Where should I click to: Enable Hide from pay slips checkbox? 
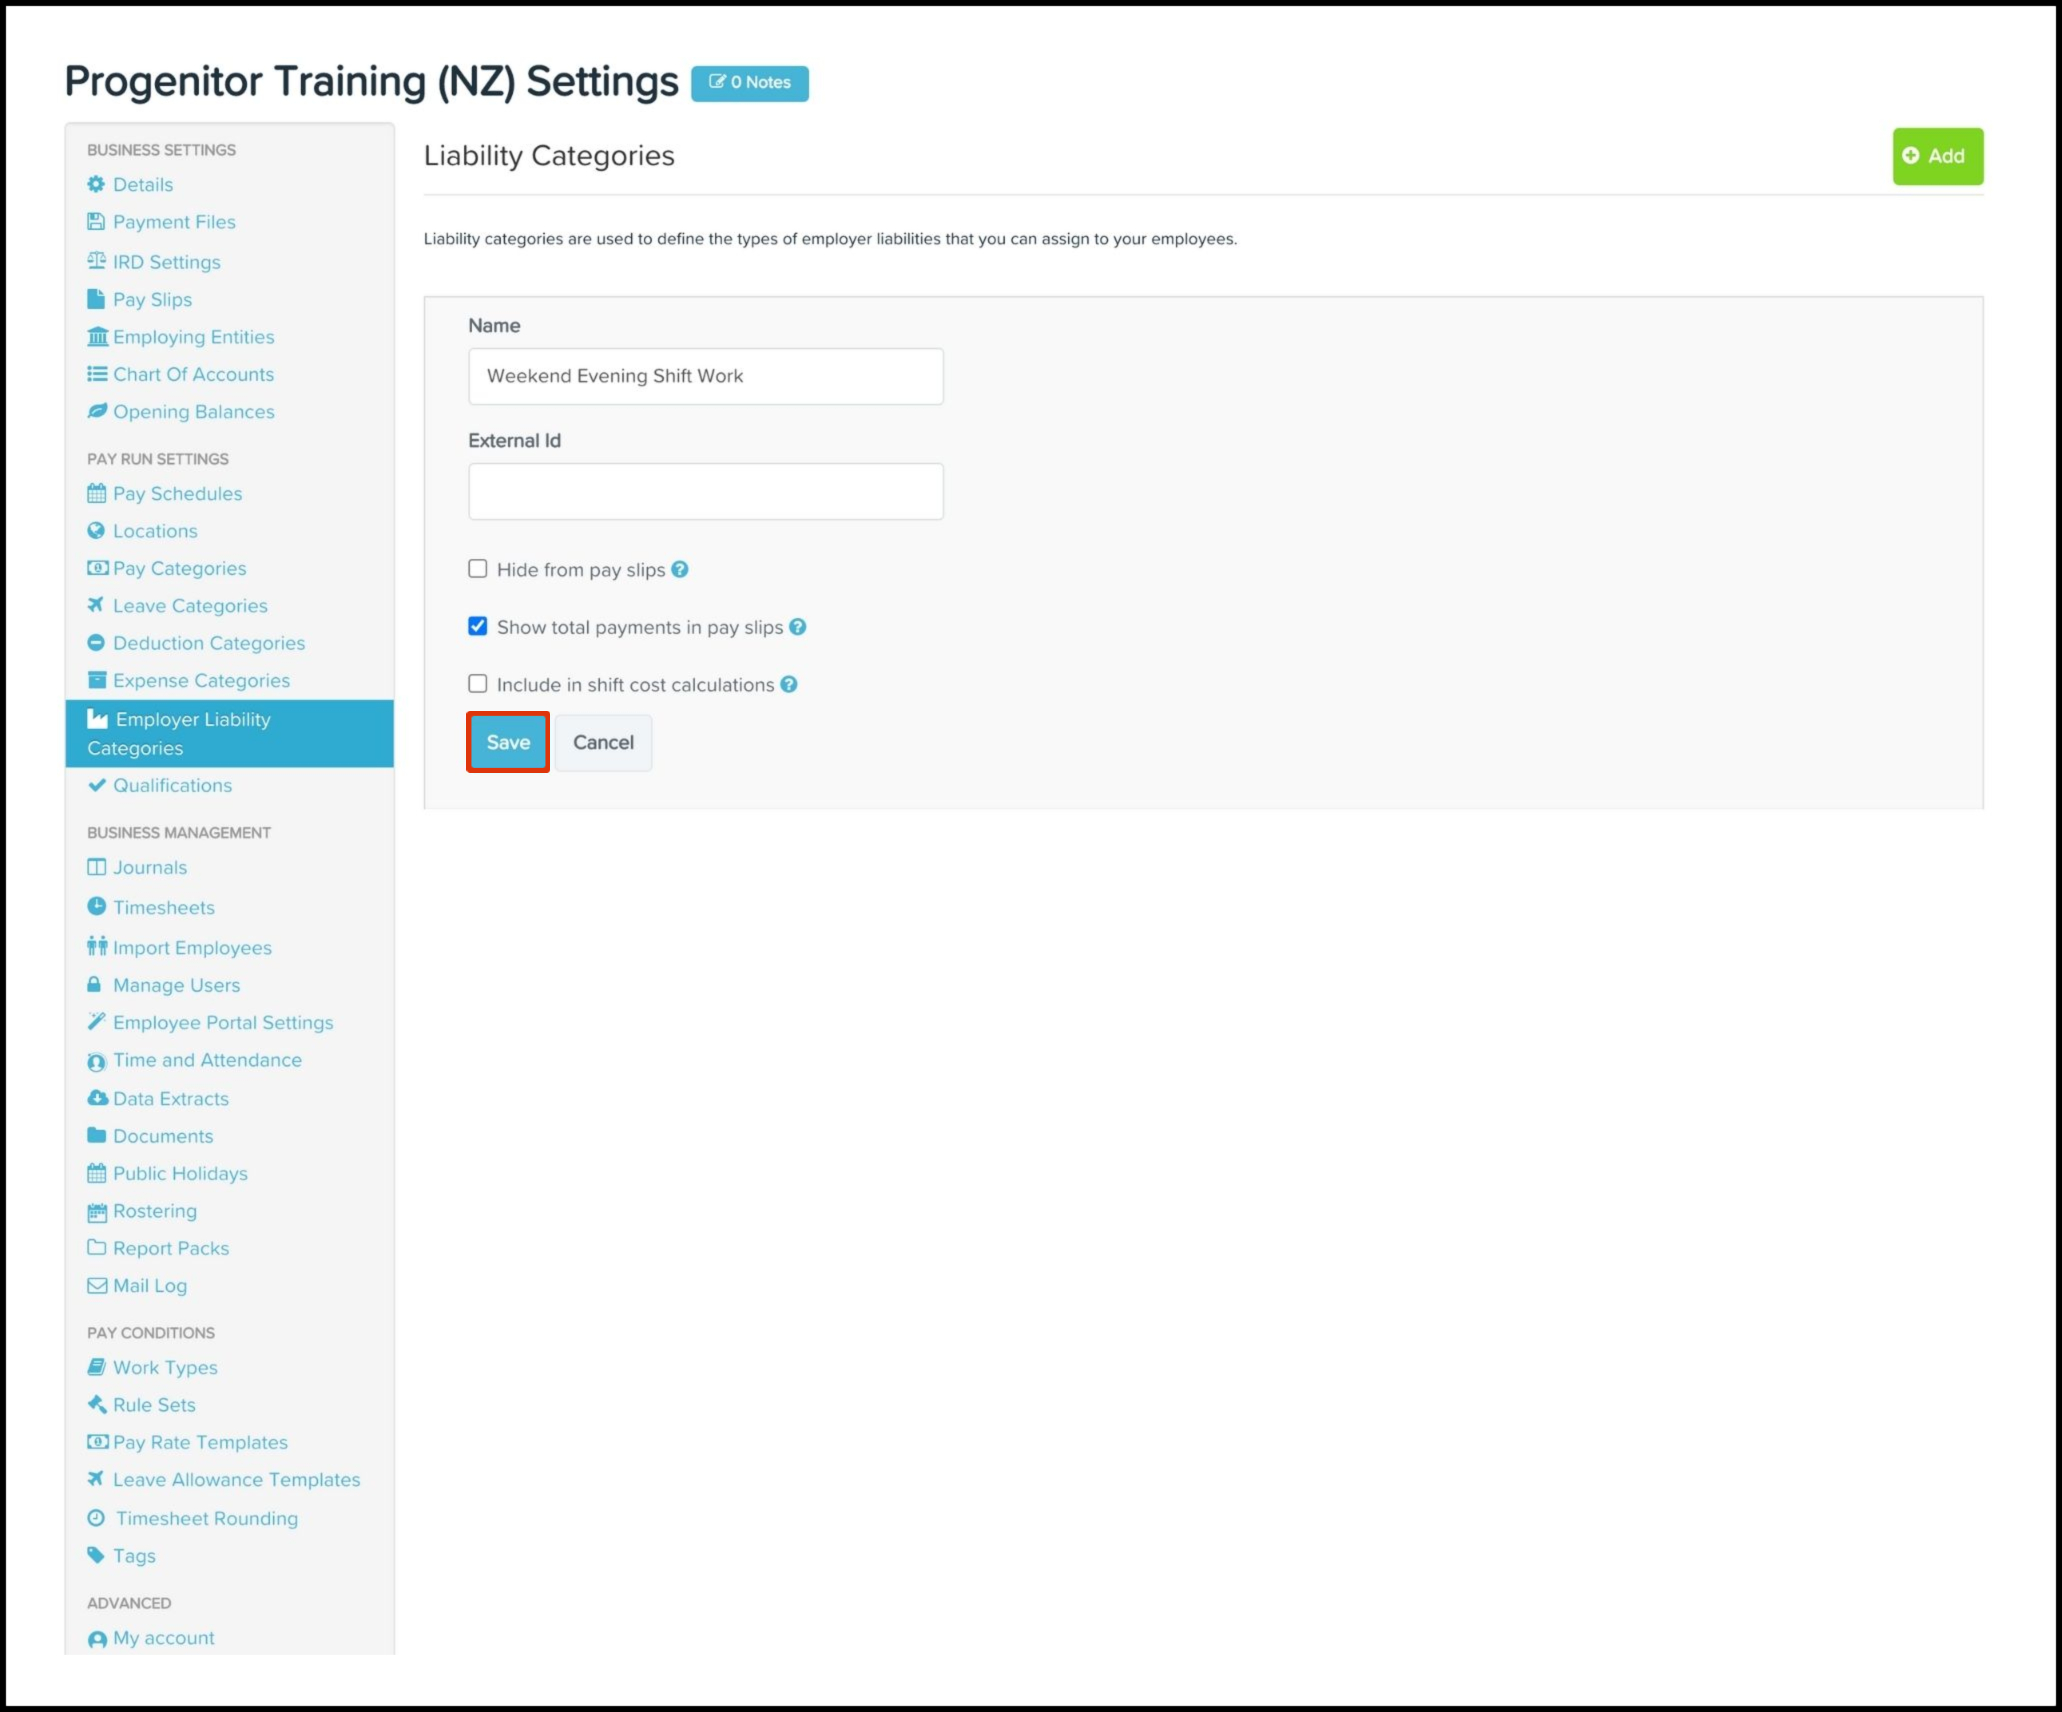478,569
